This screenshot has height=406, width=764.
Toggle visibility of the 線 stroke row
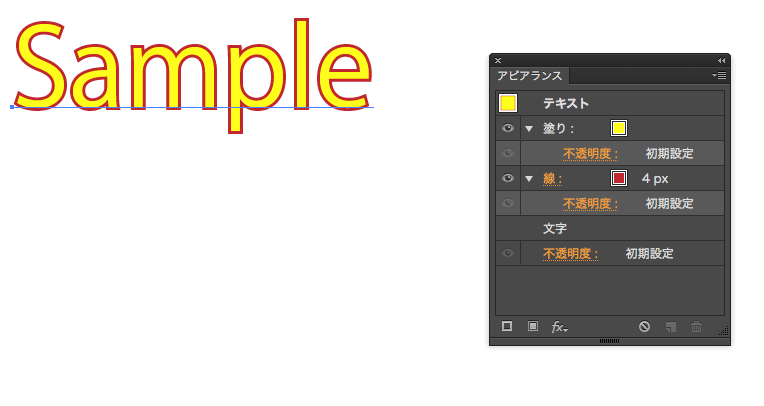(508, 178)
